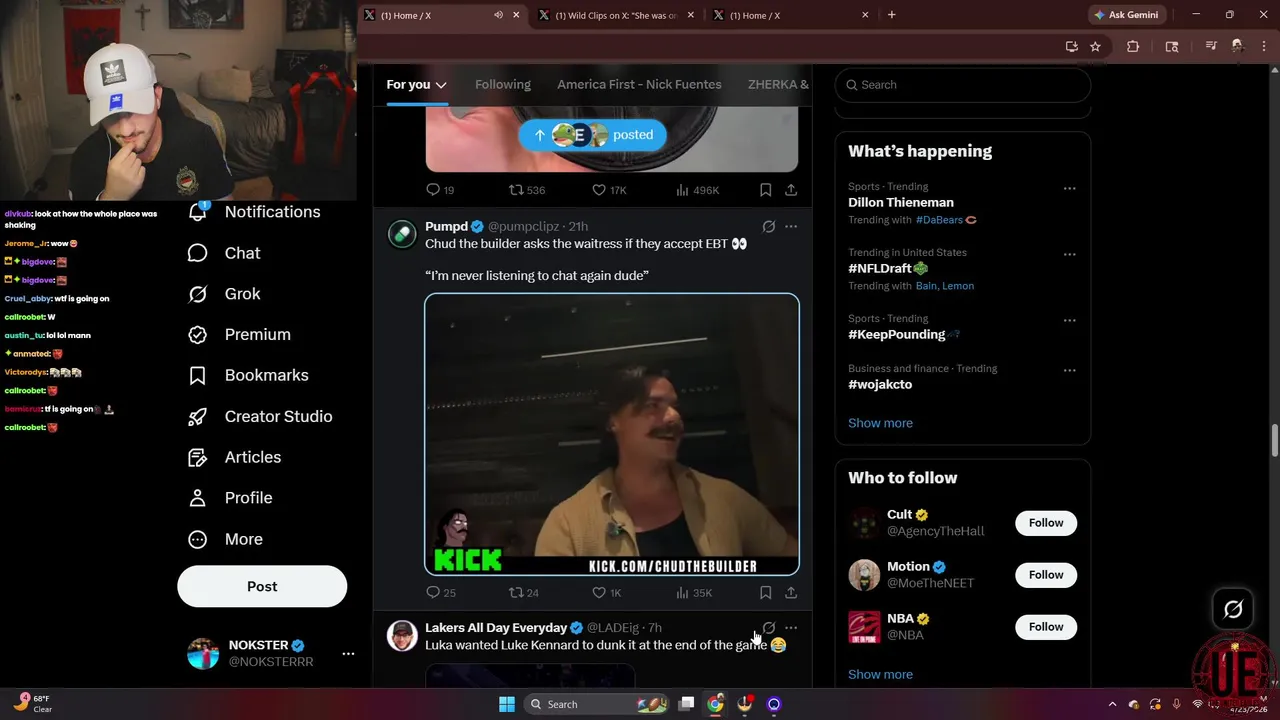Follow the NBA account
Viewport: 1280px width, 720px height.
(1046, 627)
